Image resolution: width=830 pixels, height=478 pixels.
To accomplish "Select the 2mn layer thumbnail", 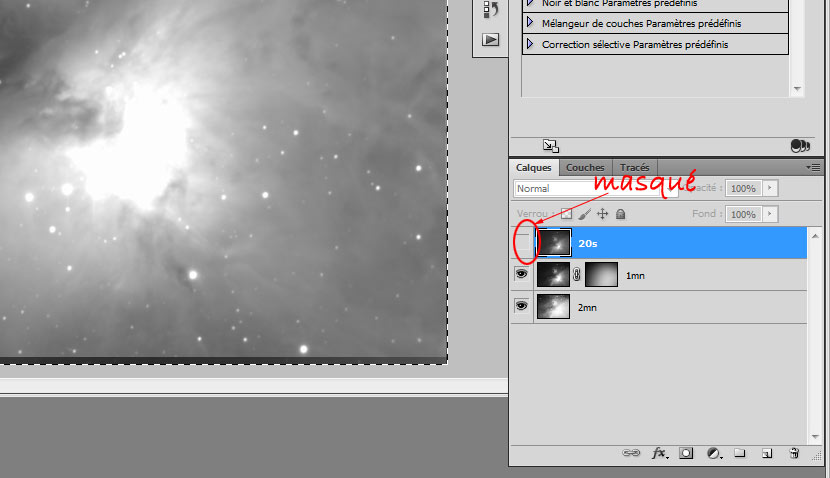I will click(553, 307).
